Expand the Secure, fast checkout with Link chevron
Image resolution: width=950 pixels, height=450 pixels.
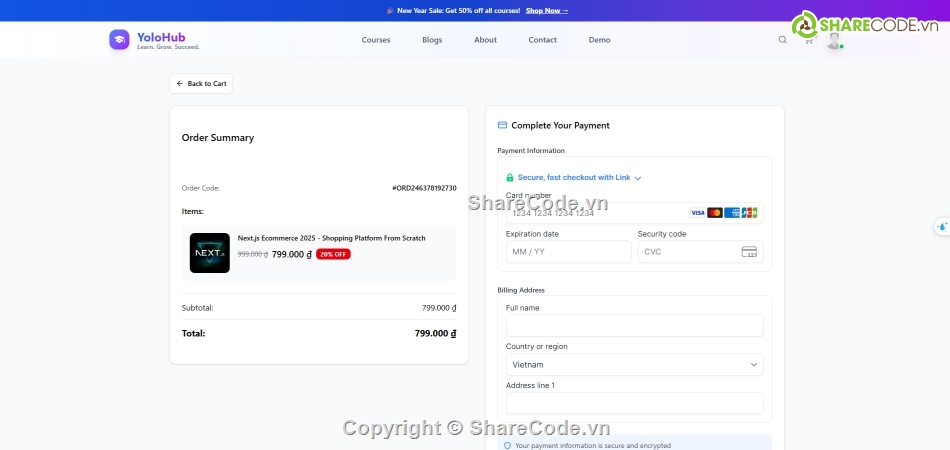tap(638, 178)
